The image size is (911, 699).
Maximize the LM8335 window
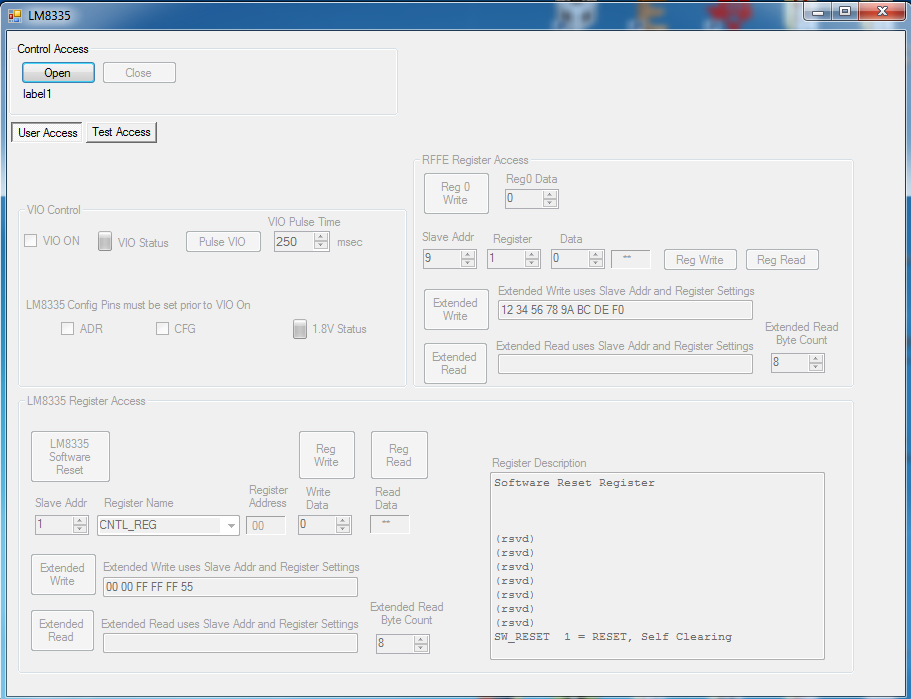point(845,12)
